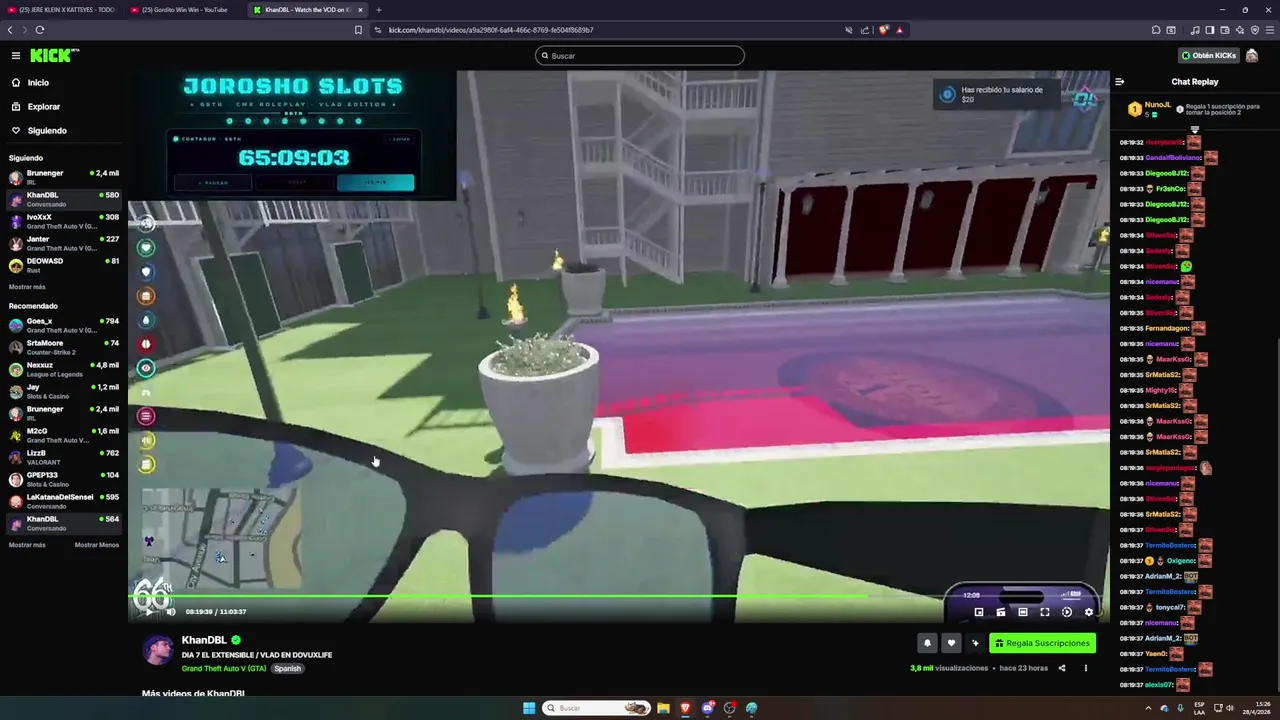Share the video
Image resolution: width=1280 pixels, height=720 pixels.
click(1062, 668)
